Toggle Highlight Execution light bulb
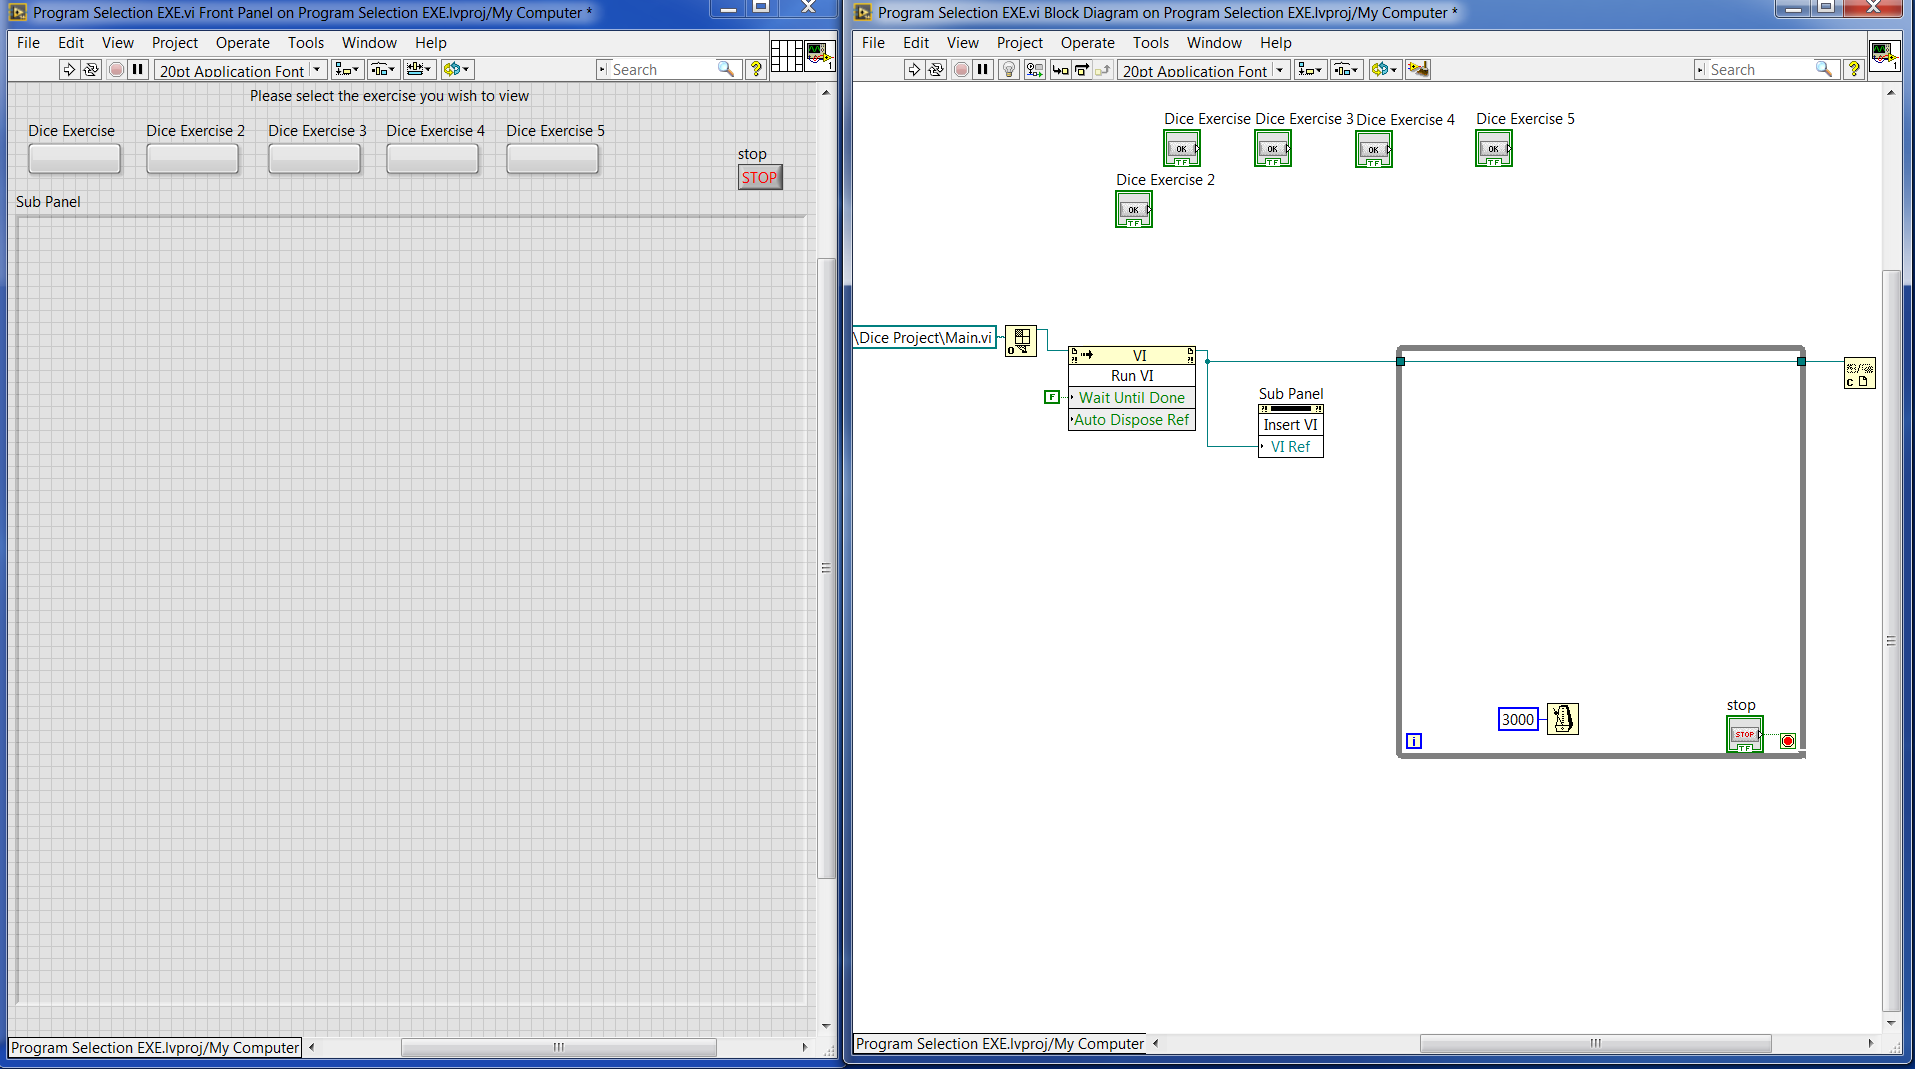Image resolution: width=1915 pixels, height=1069 pixels. click(x=1009, y=69)
